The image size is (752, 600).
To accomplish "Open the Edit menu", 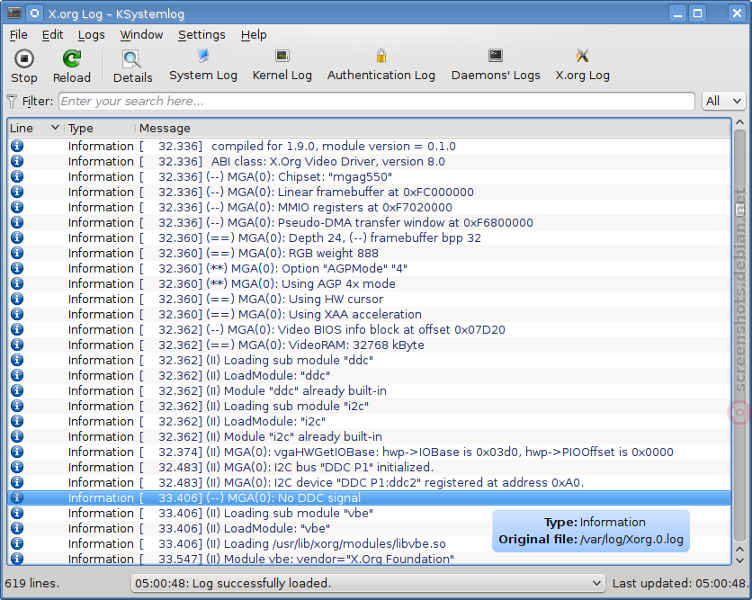I will (52, 35).
